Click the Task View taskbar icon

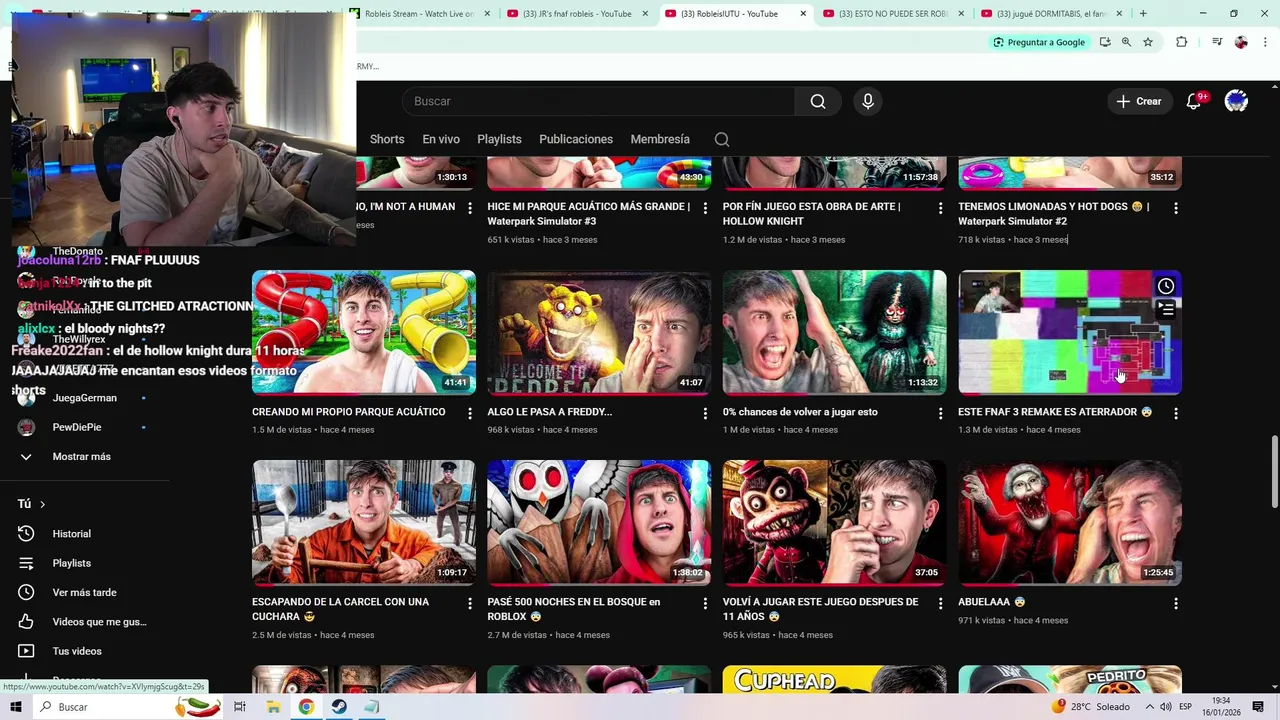click(240, 707)
